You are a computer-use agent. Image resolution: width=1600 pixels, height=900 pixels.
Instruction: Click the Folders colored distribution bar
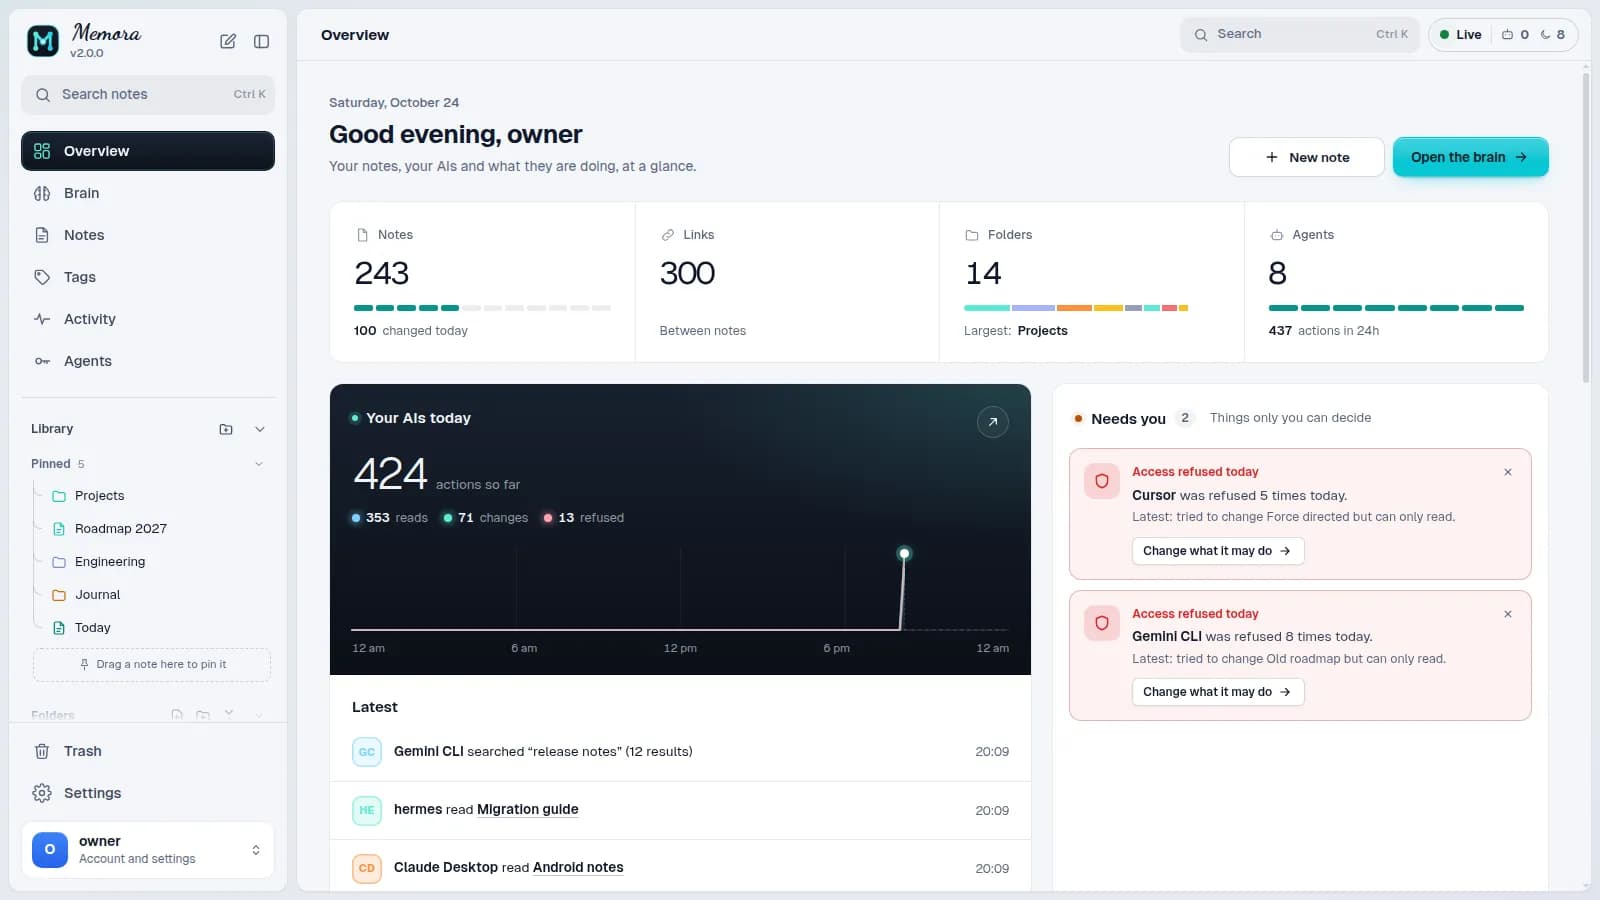pos(1076,308)
